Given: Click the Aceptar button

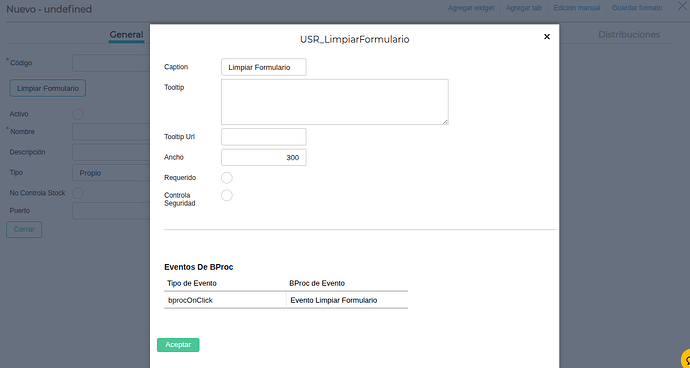Looking at the screenshot, I should pyautogui.click(x=178, y=345).
